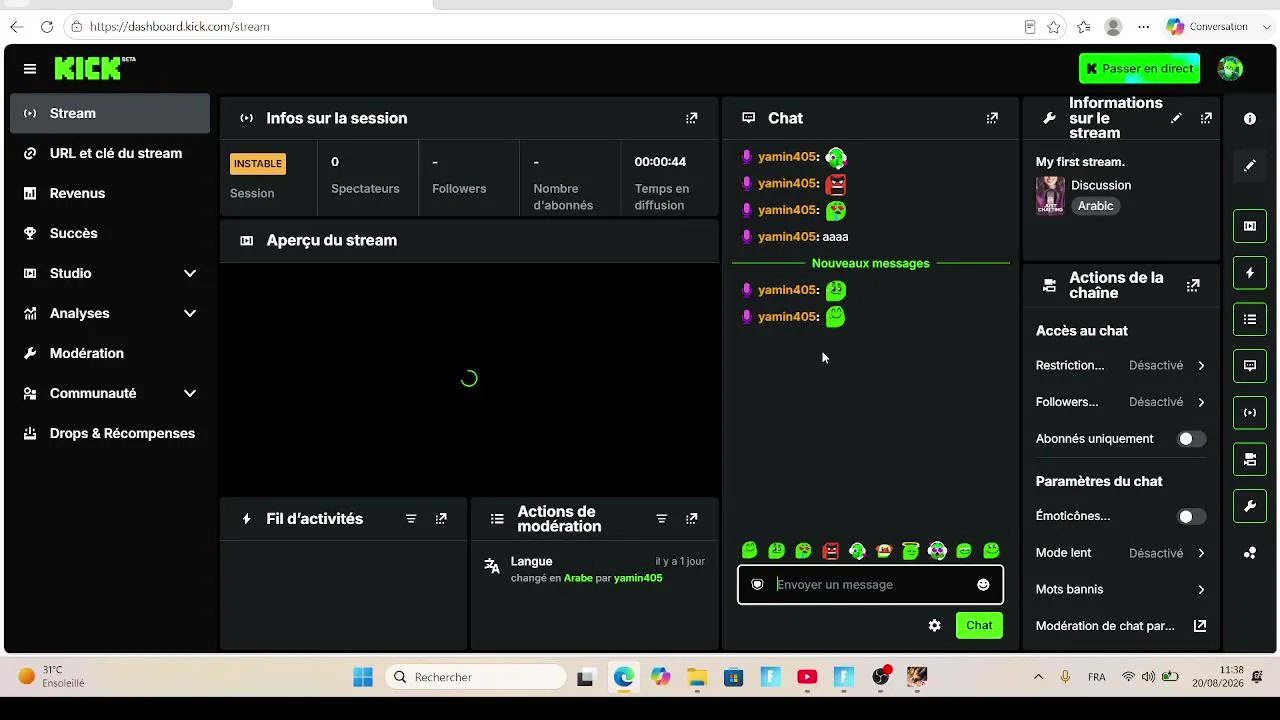Open YouTube from the Windows taskbar

[x=807, y=677]
